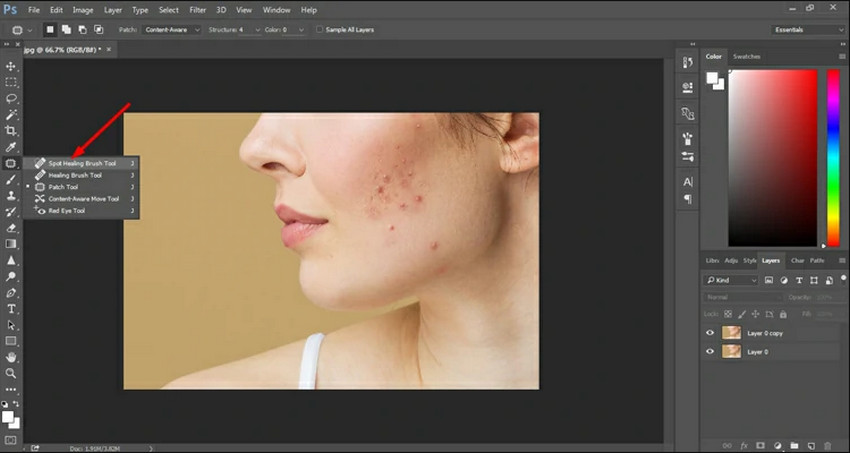The image size is (850, 453).
Task: Select the Clone Stamp tool
Action: tap(10, 196)
